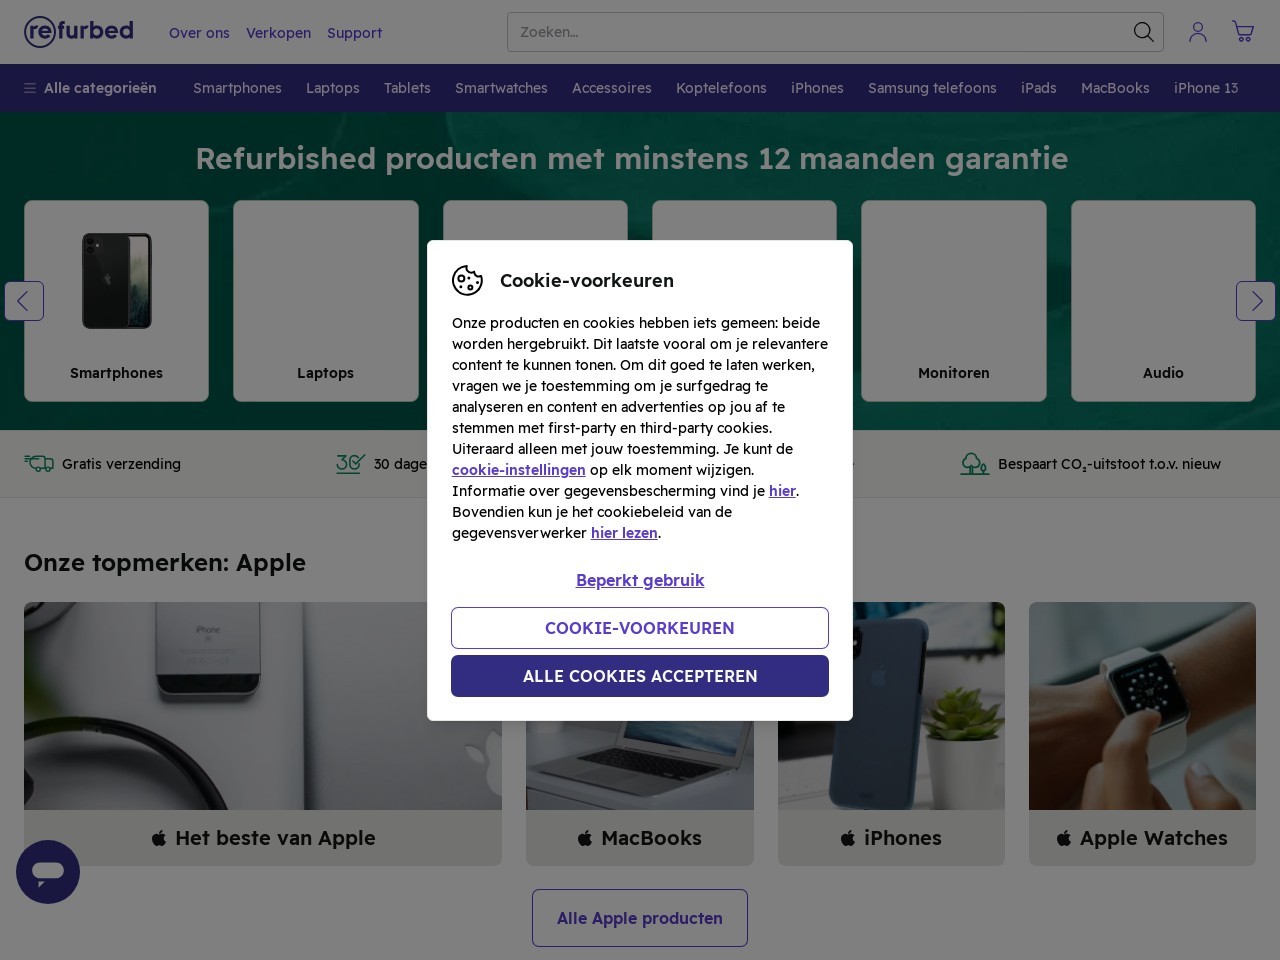The width and height of the screenshot is (1280, 960).
Task: Click the previous carousel arrow
Action: tap(24, 301)
